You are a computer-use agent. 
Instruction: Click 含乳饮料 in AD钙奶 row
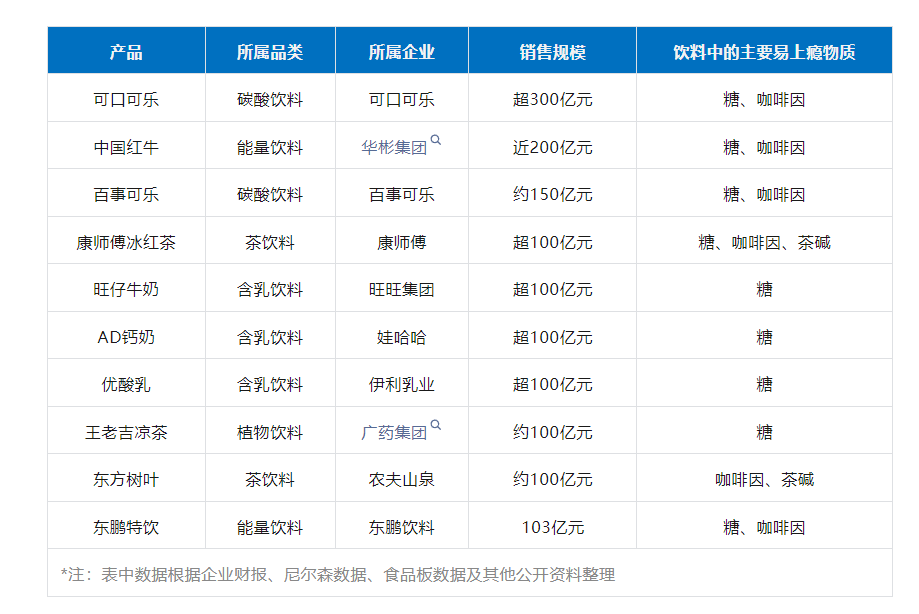click(x=270, y=337)
